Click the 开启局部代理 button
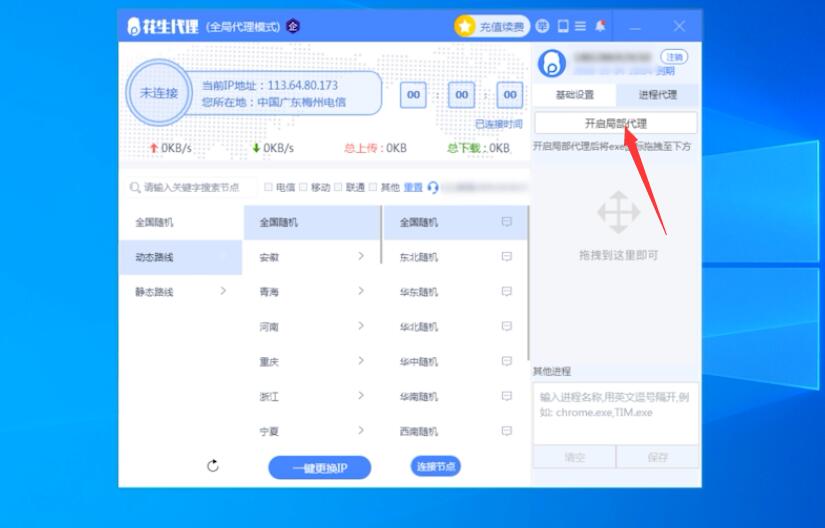The width and height of the screenshot is (825, 528). [x=615, y=123]
